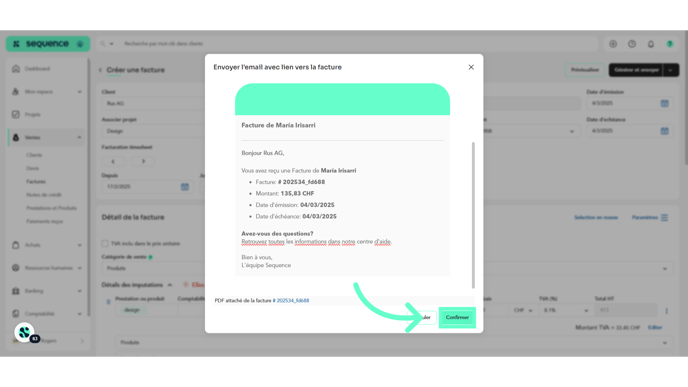Click the Prévisualiser button
The width and height of the screenshot is (688, 387).
point(585,70)
